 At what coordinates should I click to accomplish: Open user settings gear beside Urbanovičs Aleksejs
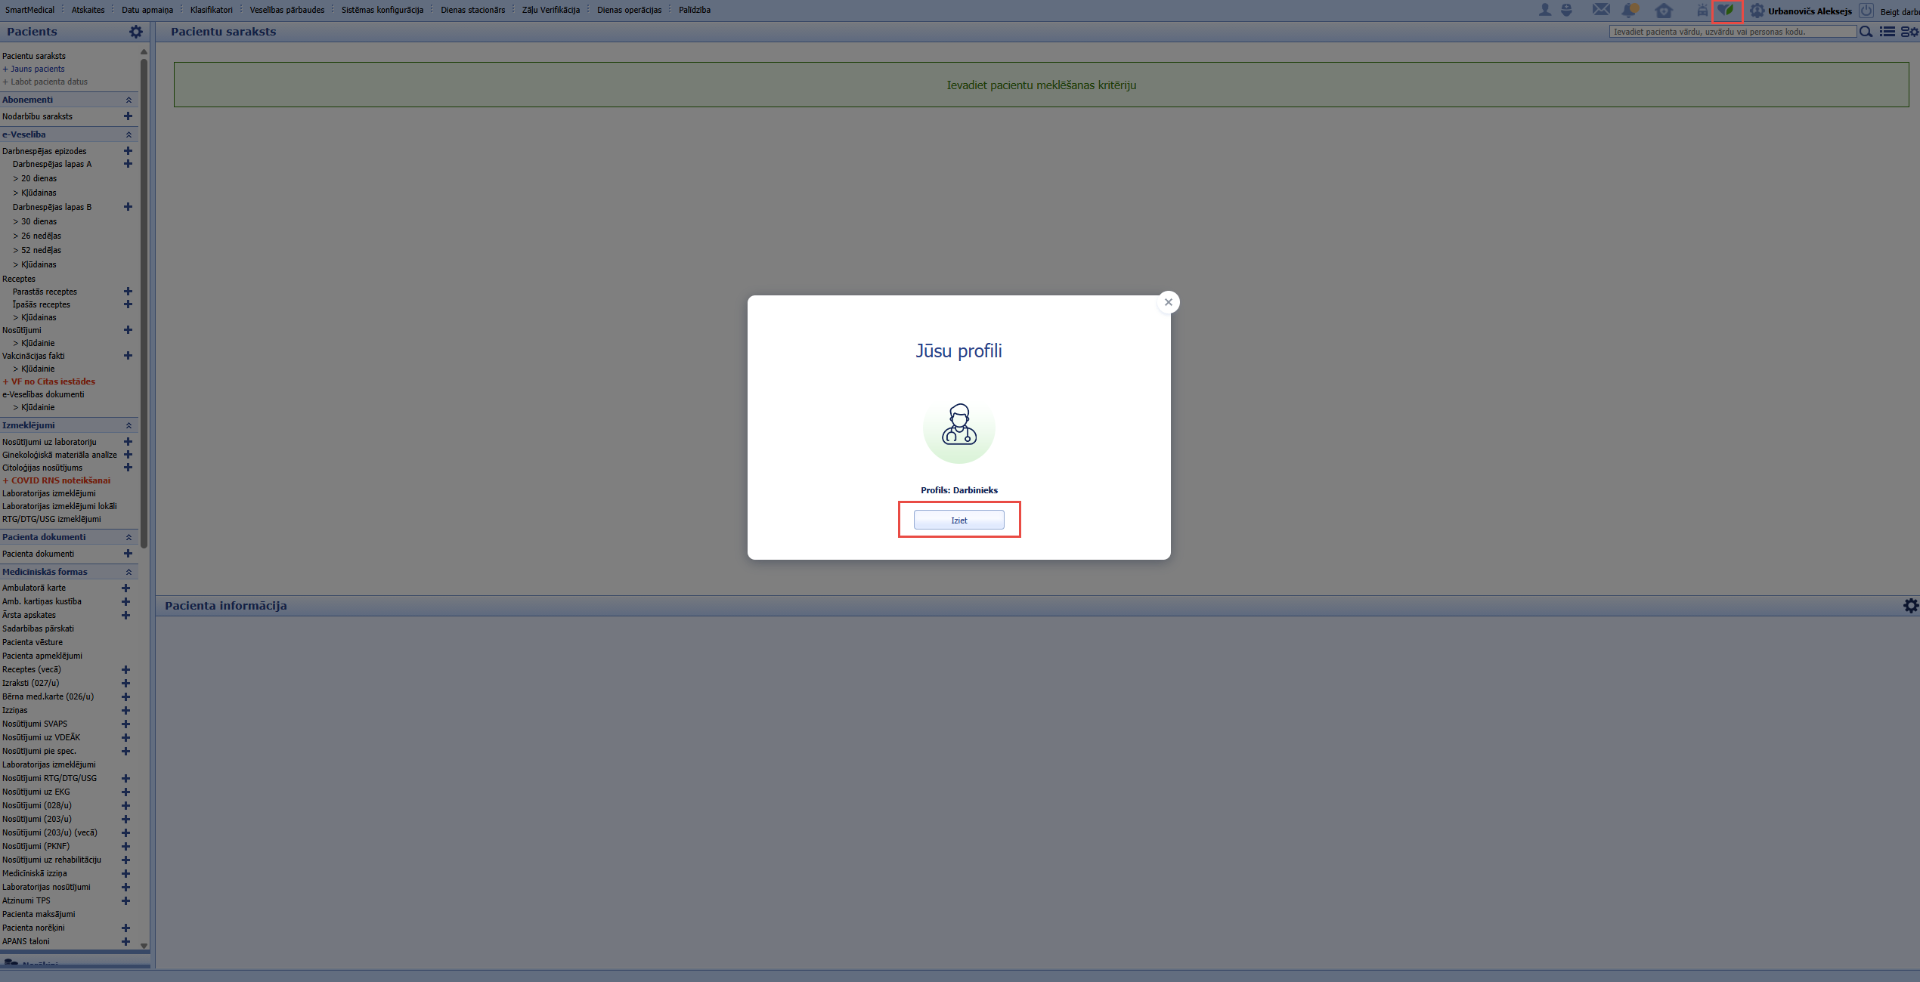click(1757, 10)
